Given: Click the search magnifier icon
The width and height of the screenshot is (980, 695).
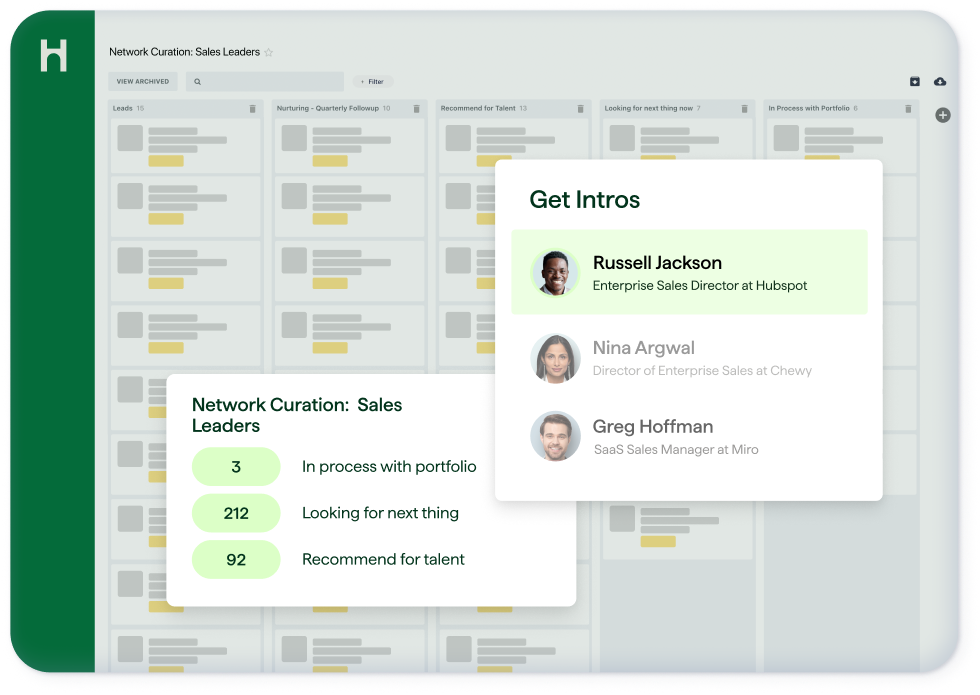Looking at the screenshot, I should point(198,82).
